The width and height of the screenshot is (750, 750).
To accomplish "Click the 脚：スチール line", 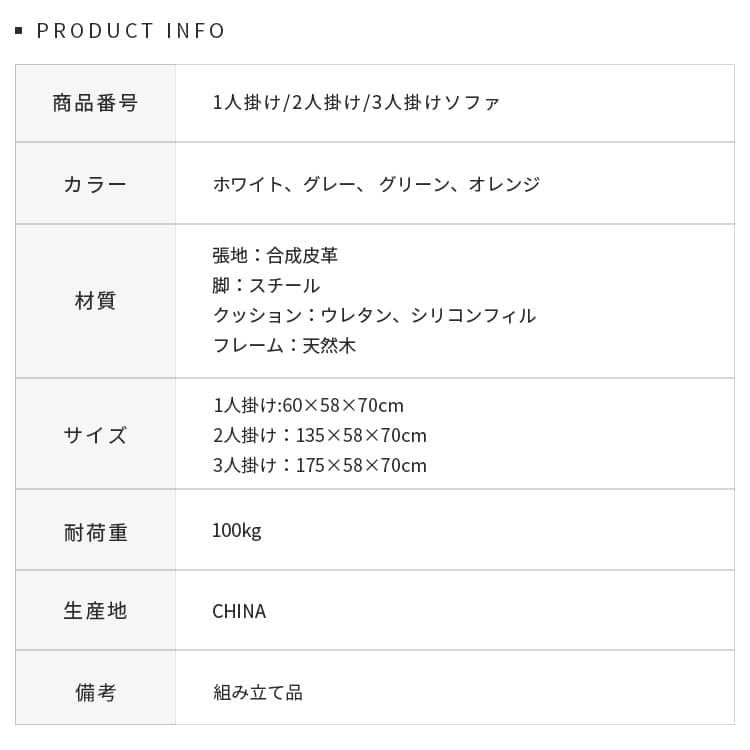I will tap(266, 286).
